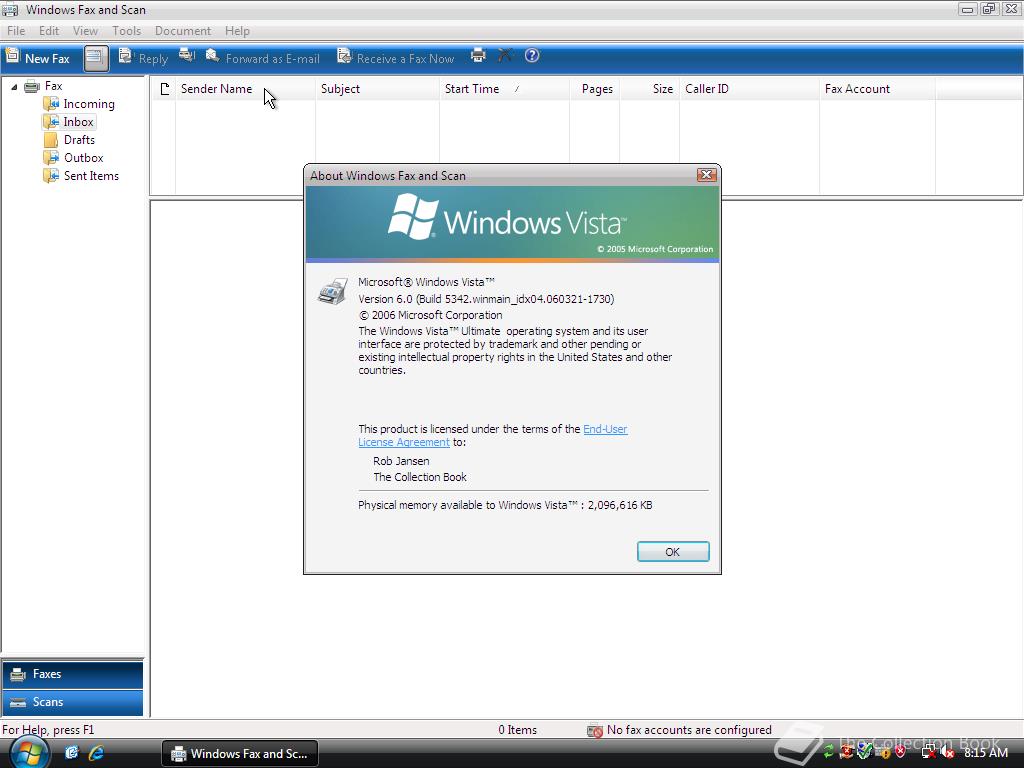1024x768 pixels.
Task: Select the Sent Items folder
Action: 81,176
